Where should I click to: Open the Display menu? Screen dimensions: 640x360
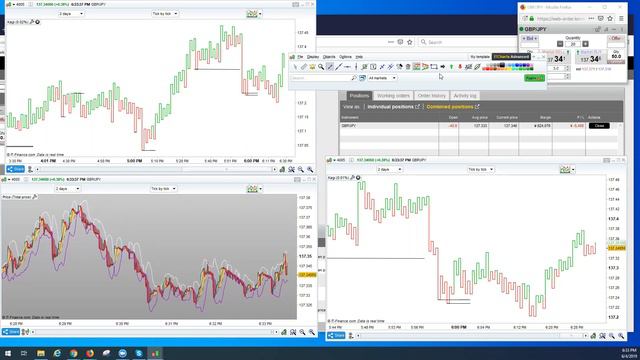coord(313,57)
